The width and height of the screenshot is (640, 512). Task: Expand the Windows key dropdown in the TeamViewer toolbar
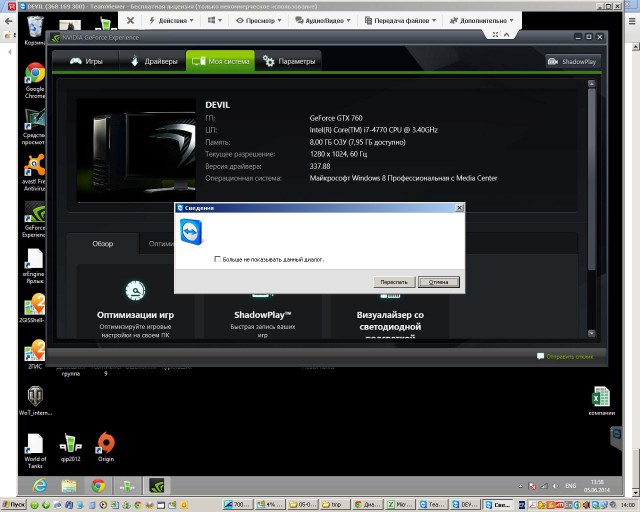point(214,20)
